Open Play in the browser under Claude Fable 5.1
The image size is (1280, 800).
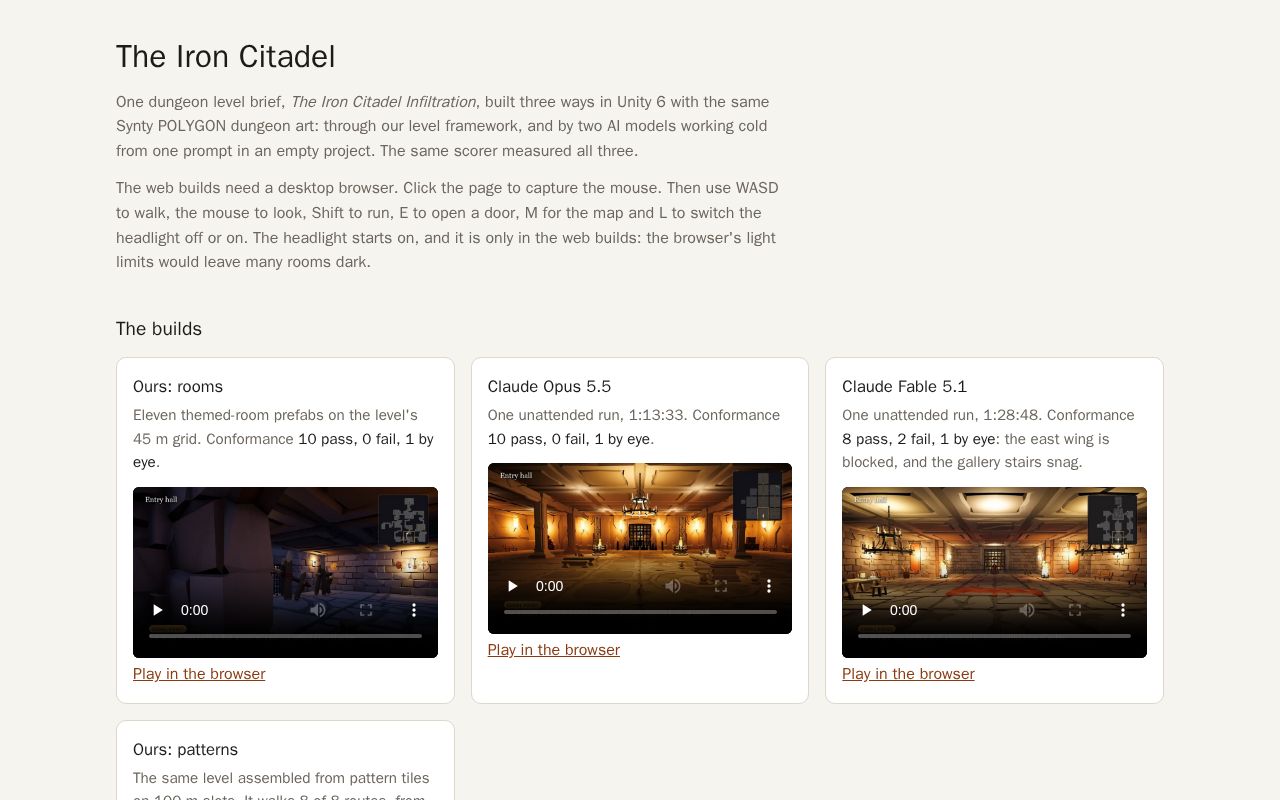pyautogui.click(x=908, y=674)
